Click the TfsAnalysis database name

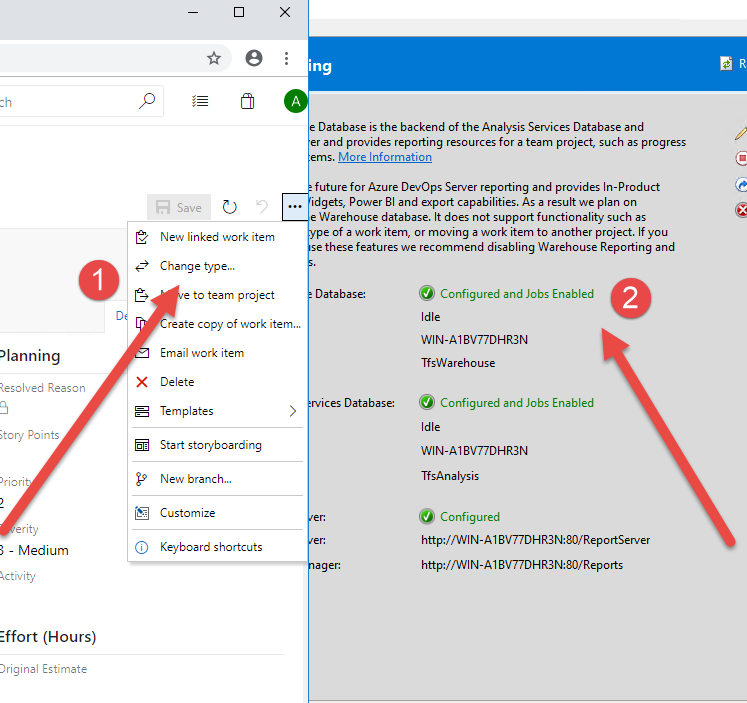(450, 476)
